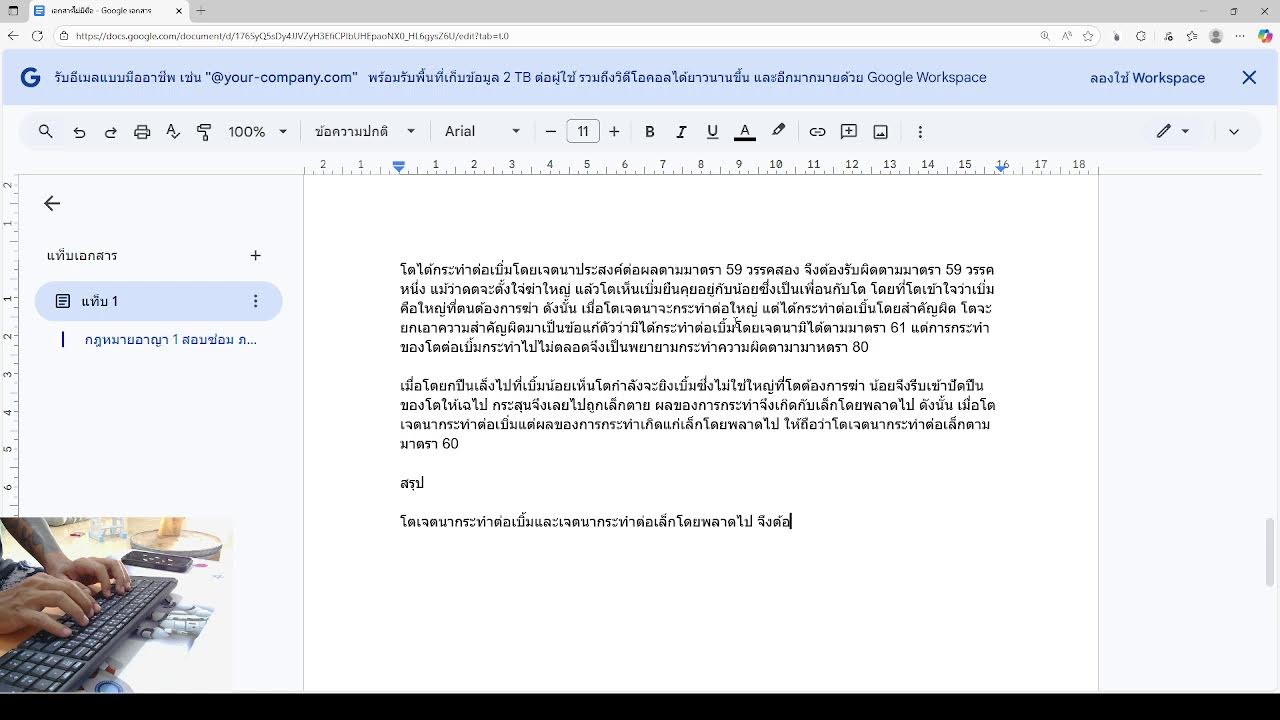Click the font size field showing 11
This screenshot has height=720, width=1280.
point(583,131)
